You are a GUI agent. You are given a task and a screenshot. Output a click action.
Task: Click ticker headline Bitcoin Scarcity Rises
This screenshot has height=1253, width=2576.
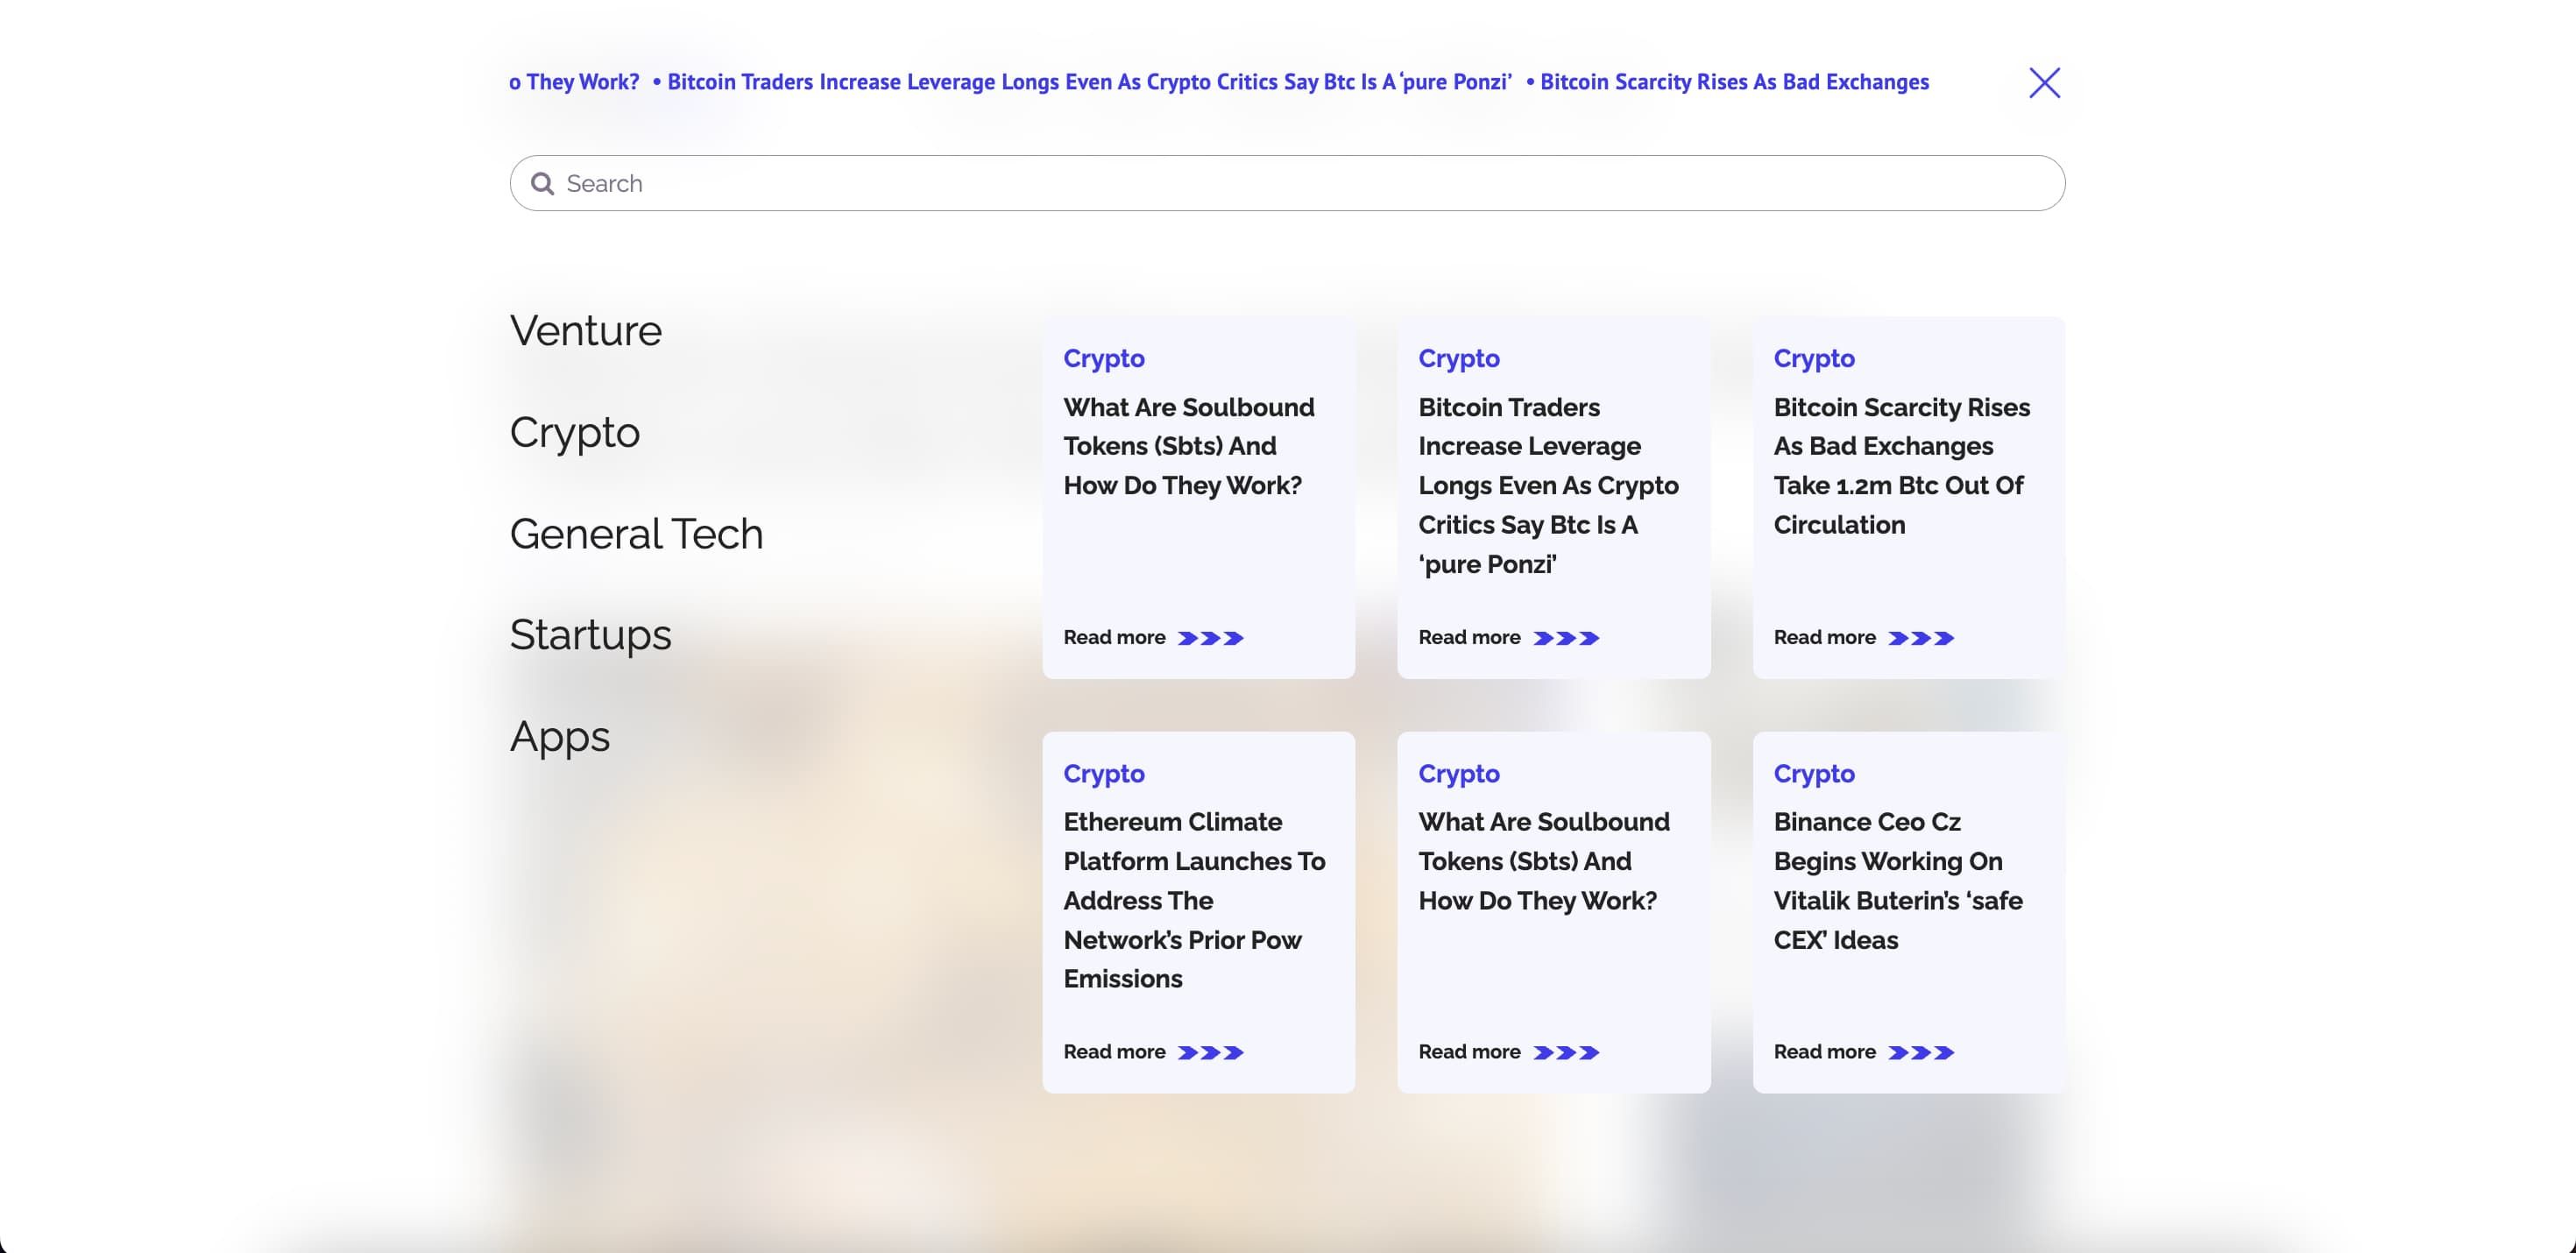(1733, 82)
